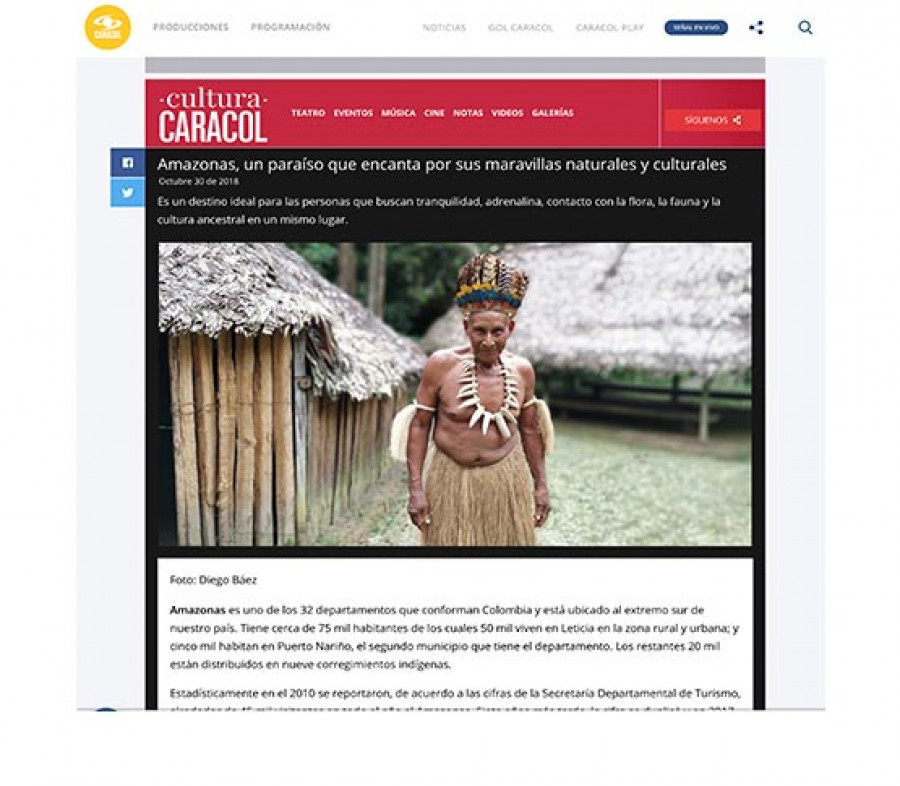Open the Producciones menu
The height and width of the screenshot is (786, 900).
tap(191, 27)
